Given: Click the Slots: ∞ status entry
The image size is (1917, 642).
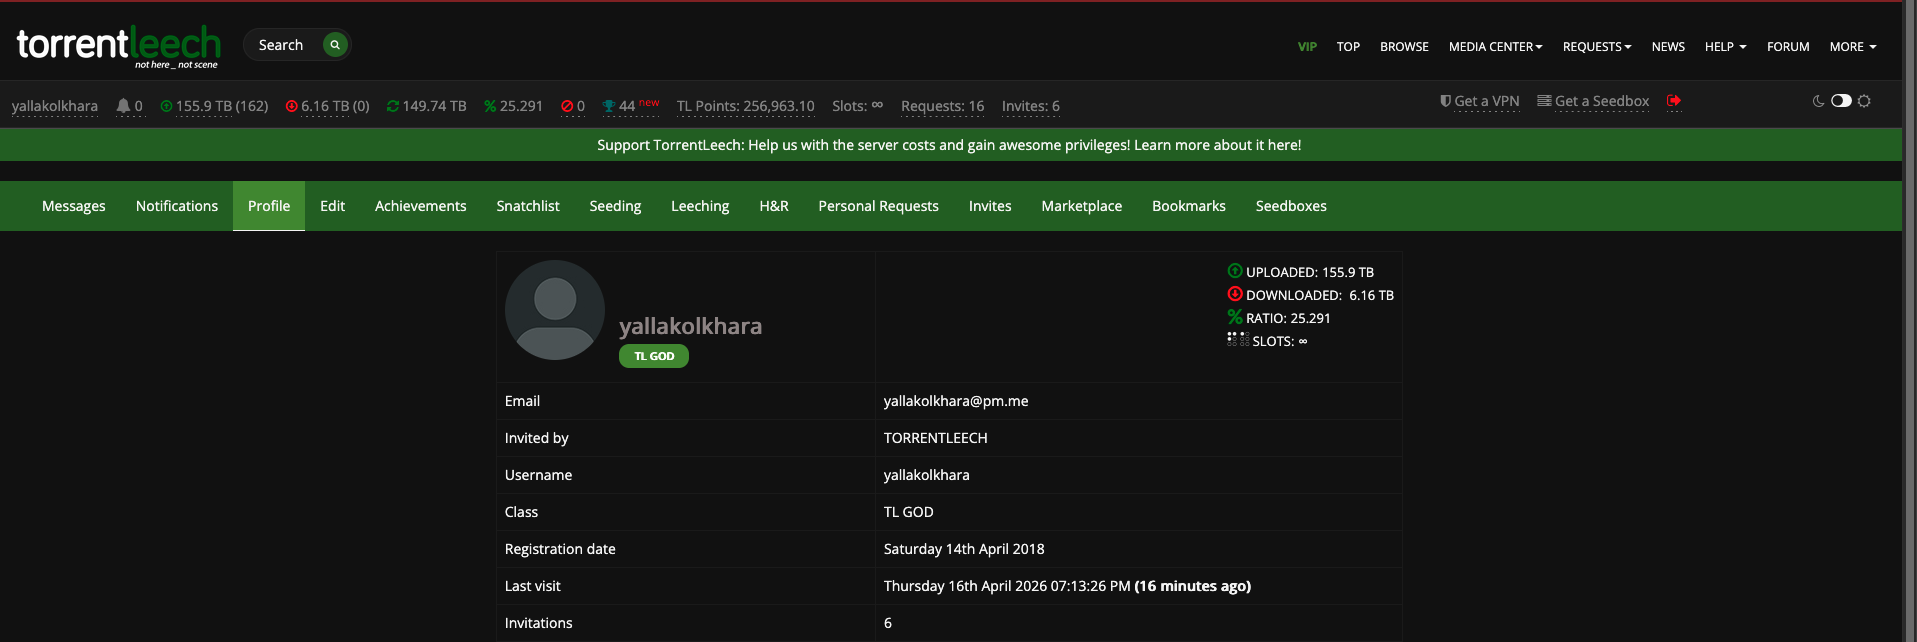Looking at the screenshot, I should [858, 106].
